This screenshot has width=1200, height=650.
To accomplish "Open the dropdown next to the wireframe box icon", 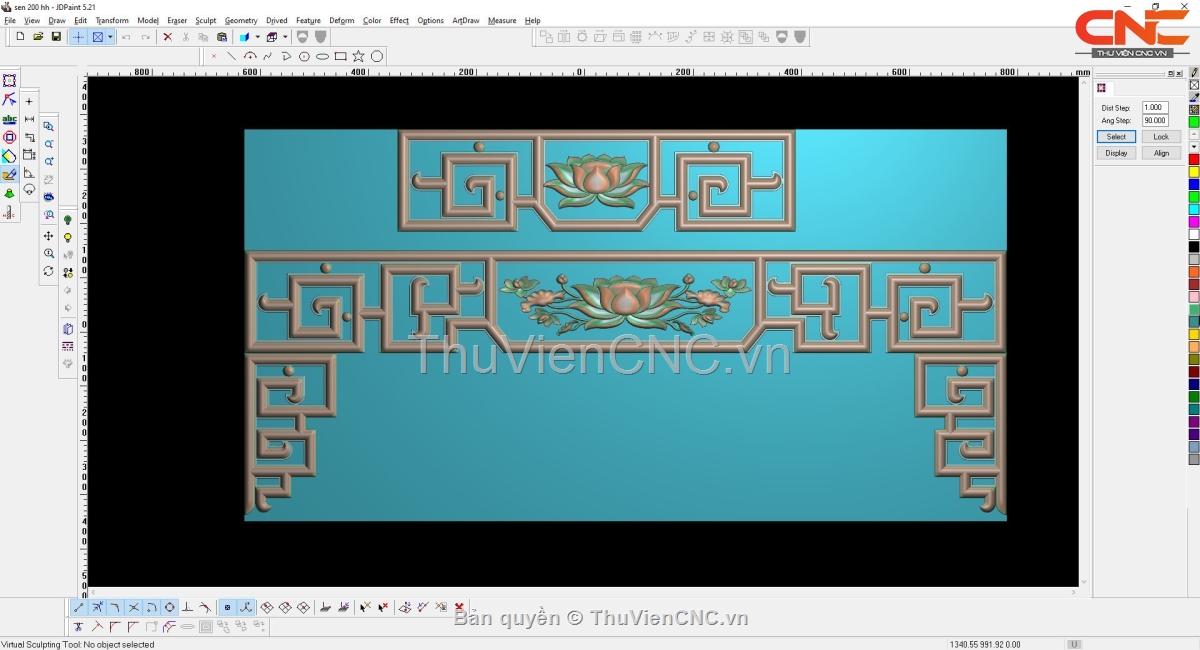I will coord(285,37).
